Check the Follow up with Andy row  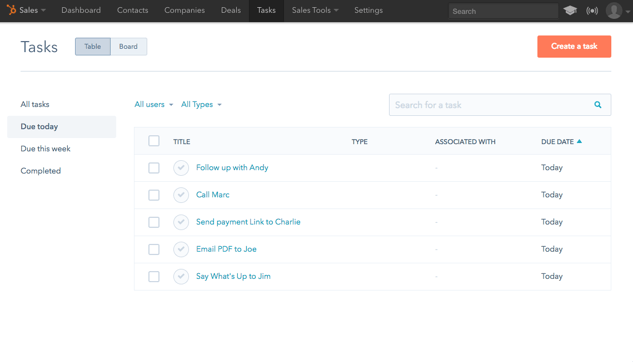154,168
